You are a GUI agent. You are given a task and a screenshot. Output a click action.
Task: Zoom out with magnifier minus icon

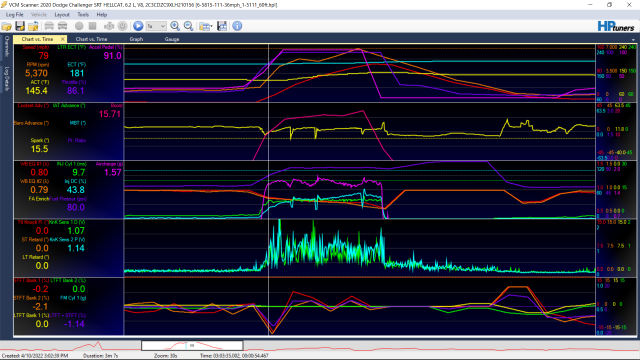[x=189, y=26]
